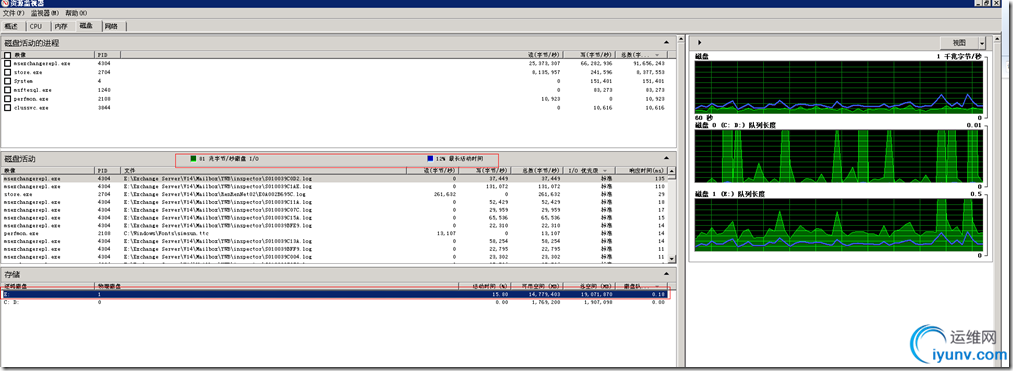Select row with file S010039C13A.log
The width and height of the screenshot is (1013, 371).
[335, 241]
